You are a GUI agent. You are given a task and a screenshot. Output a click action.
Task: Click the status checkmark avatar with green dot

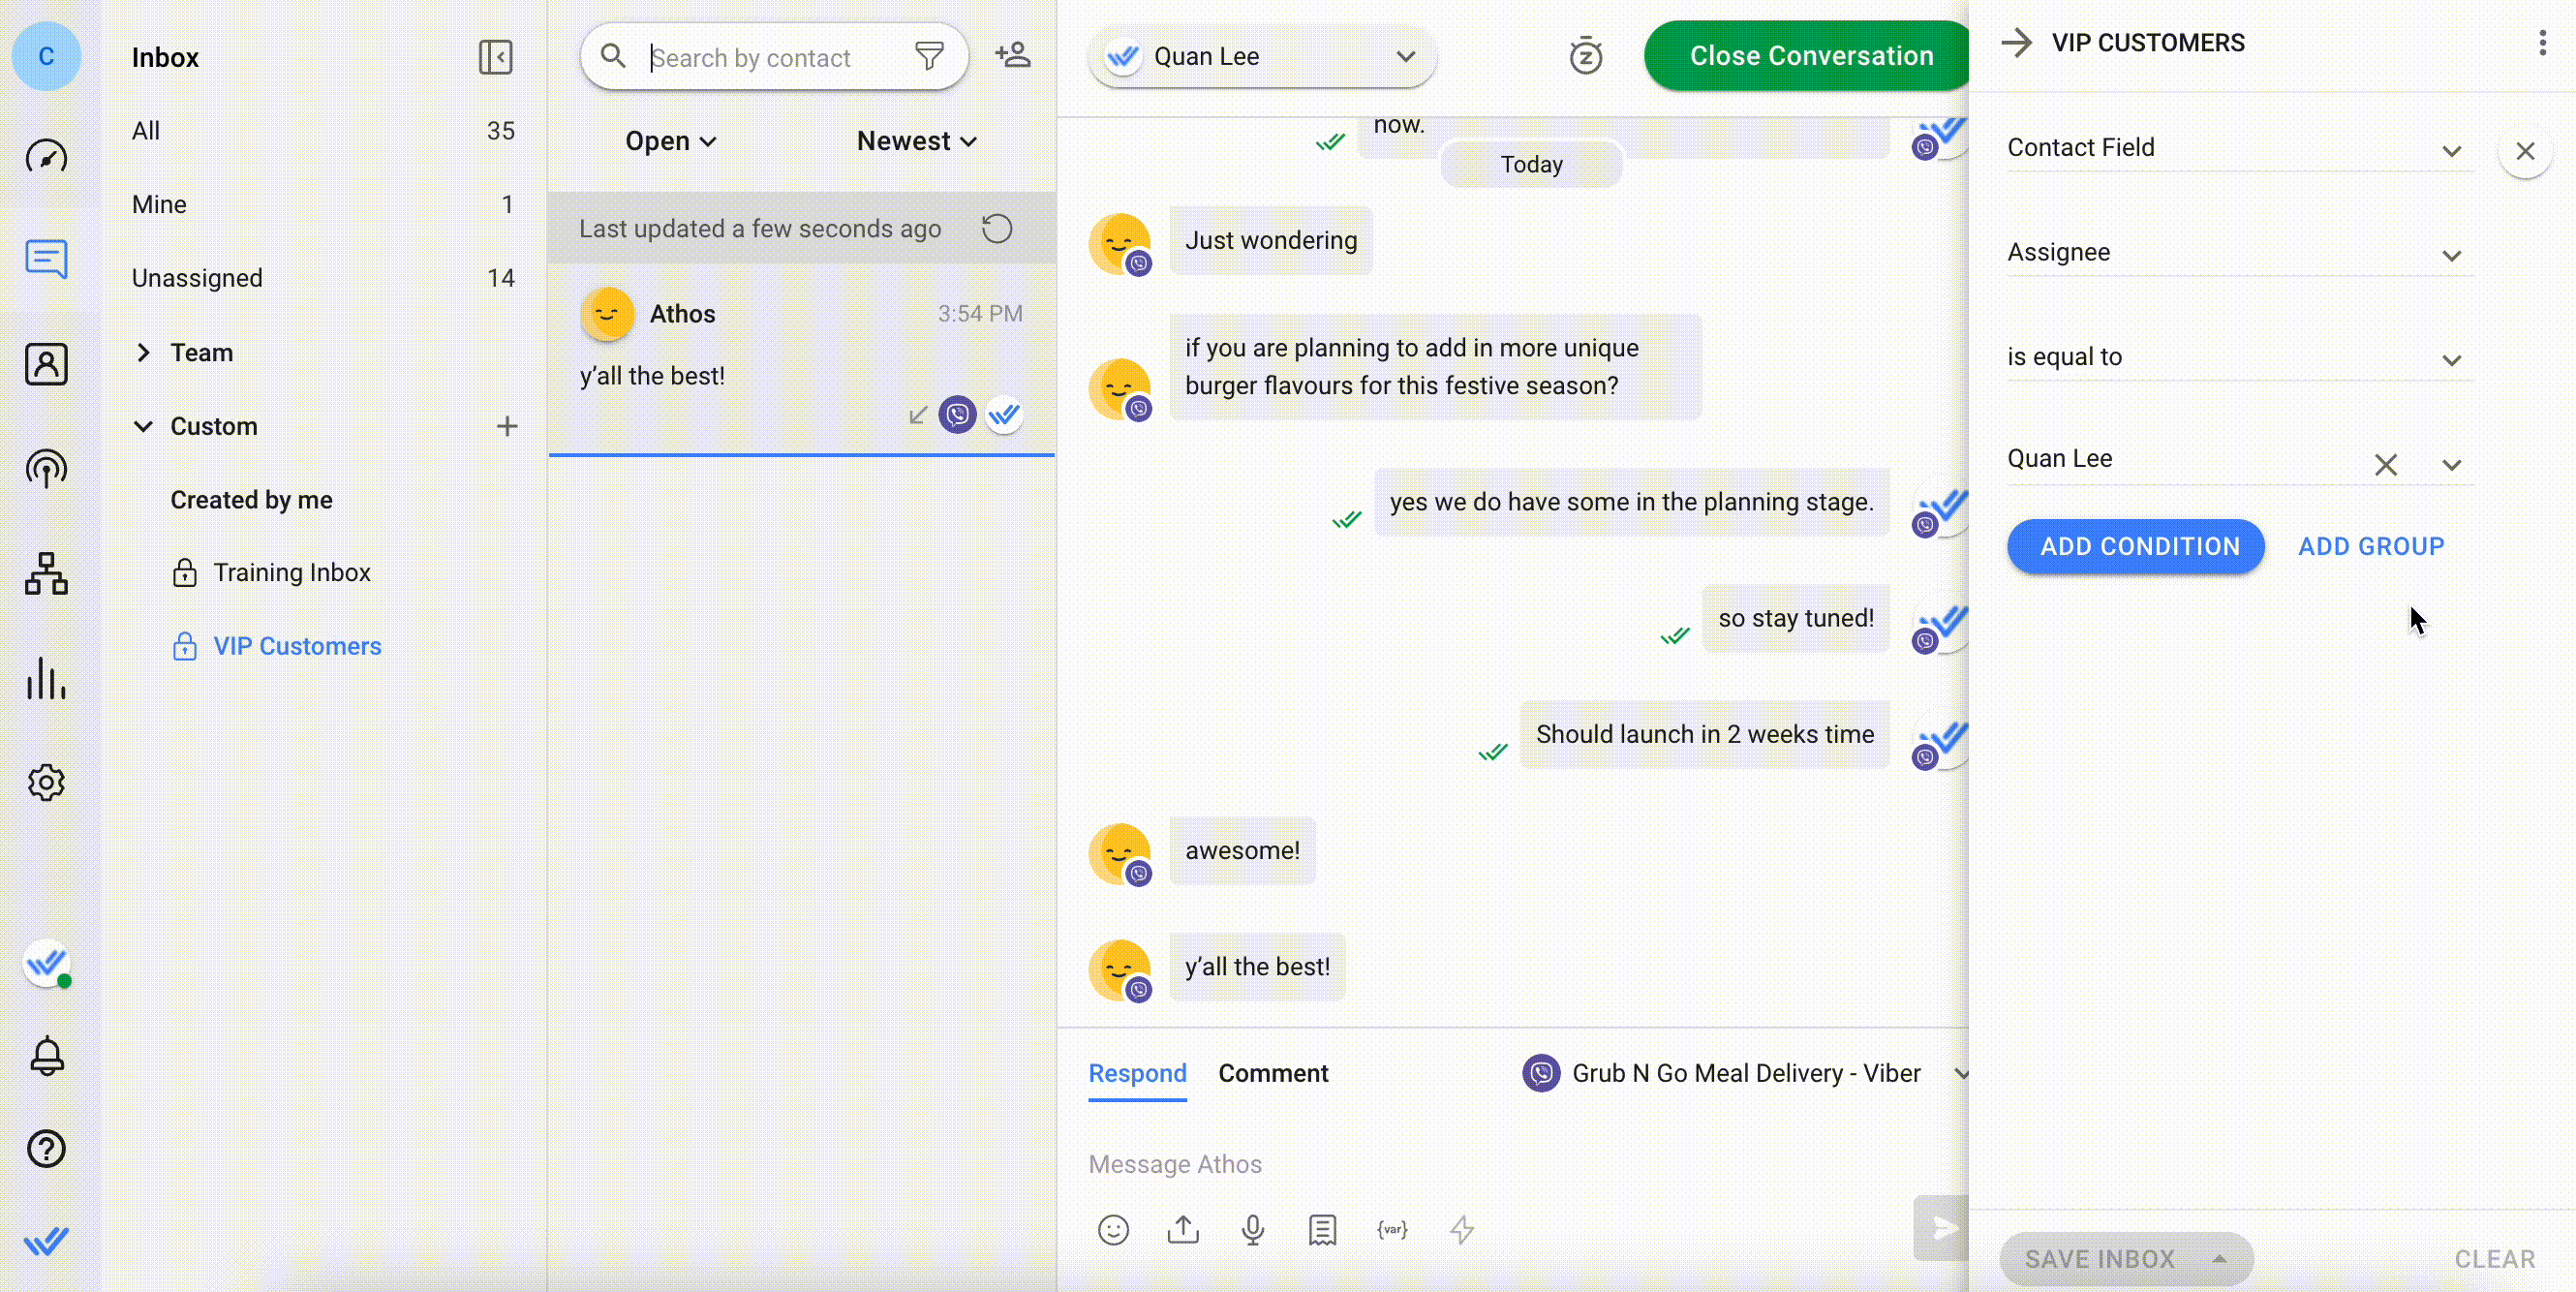coord(46,964)
